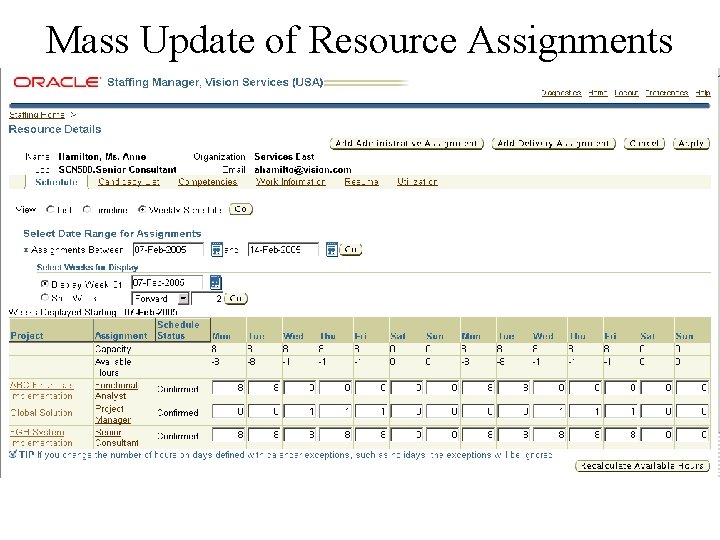720x540 pixels.
Task: Click Go next to the View options
Action: (241, 209)
